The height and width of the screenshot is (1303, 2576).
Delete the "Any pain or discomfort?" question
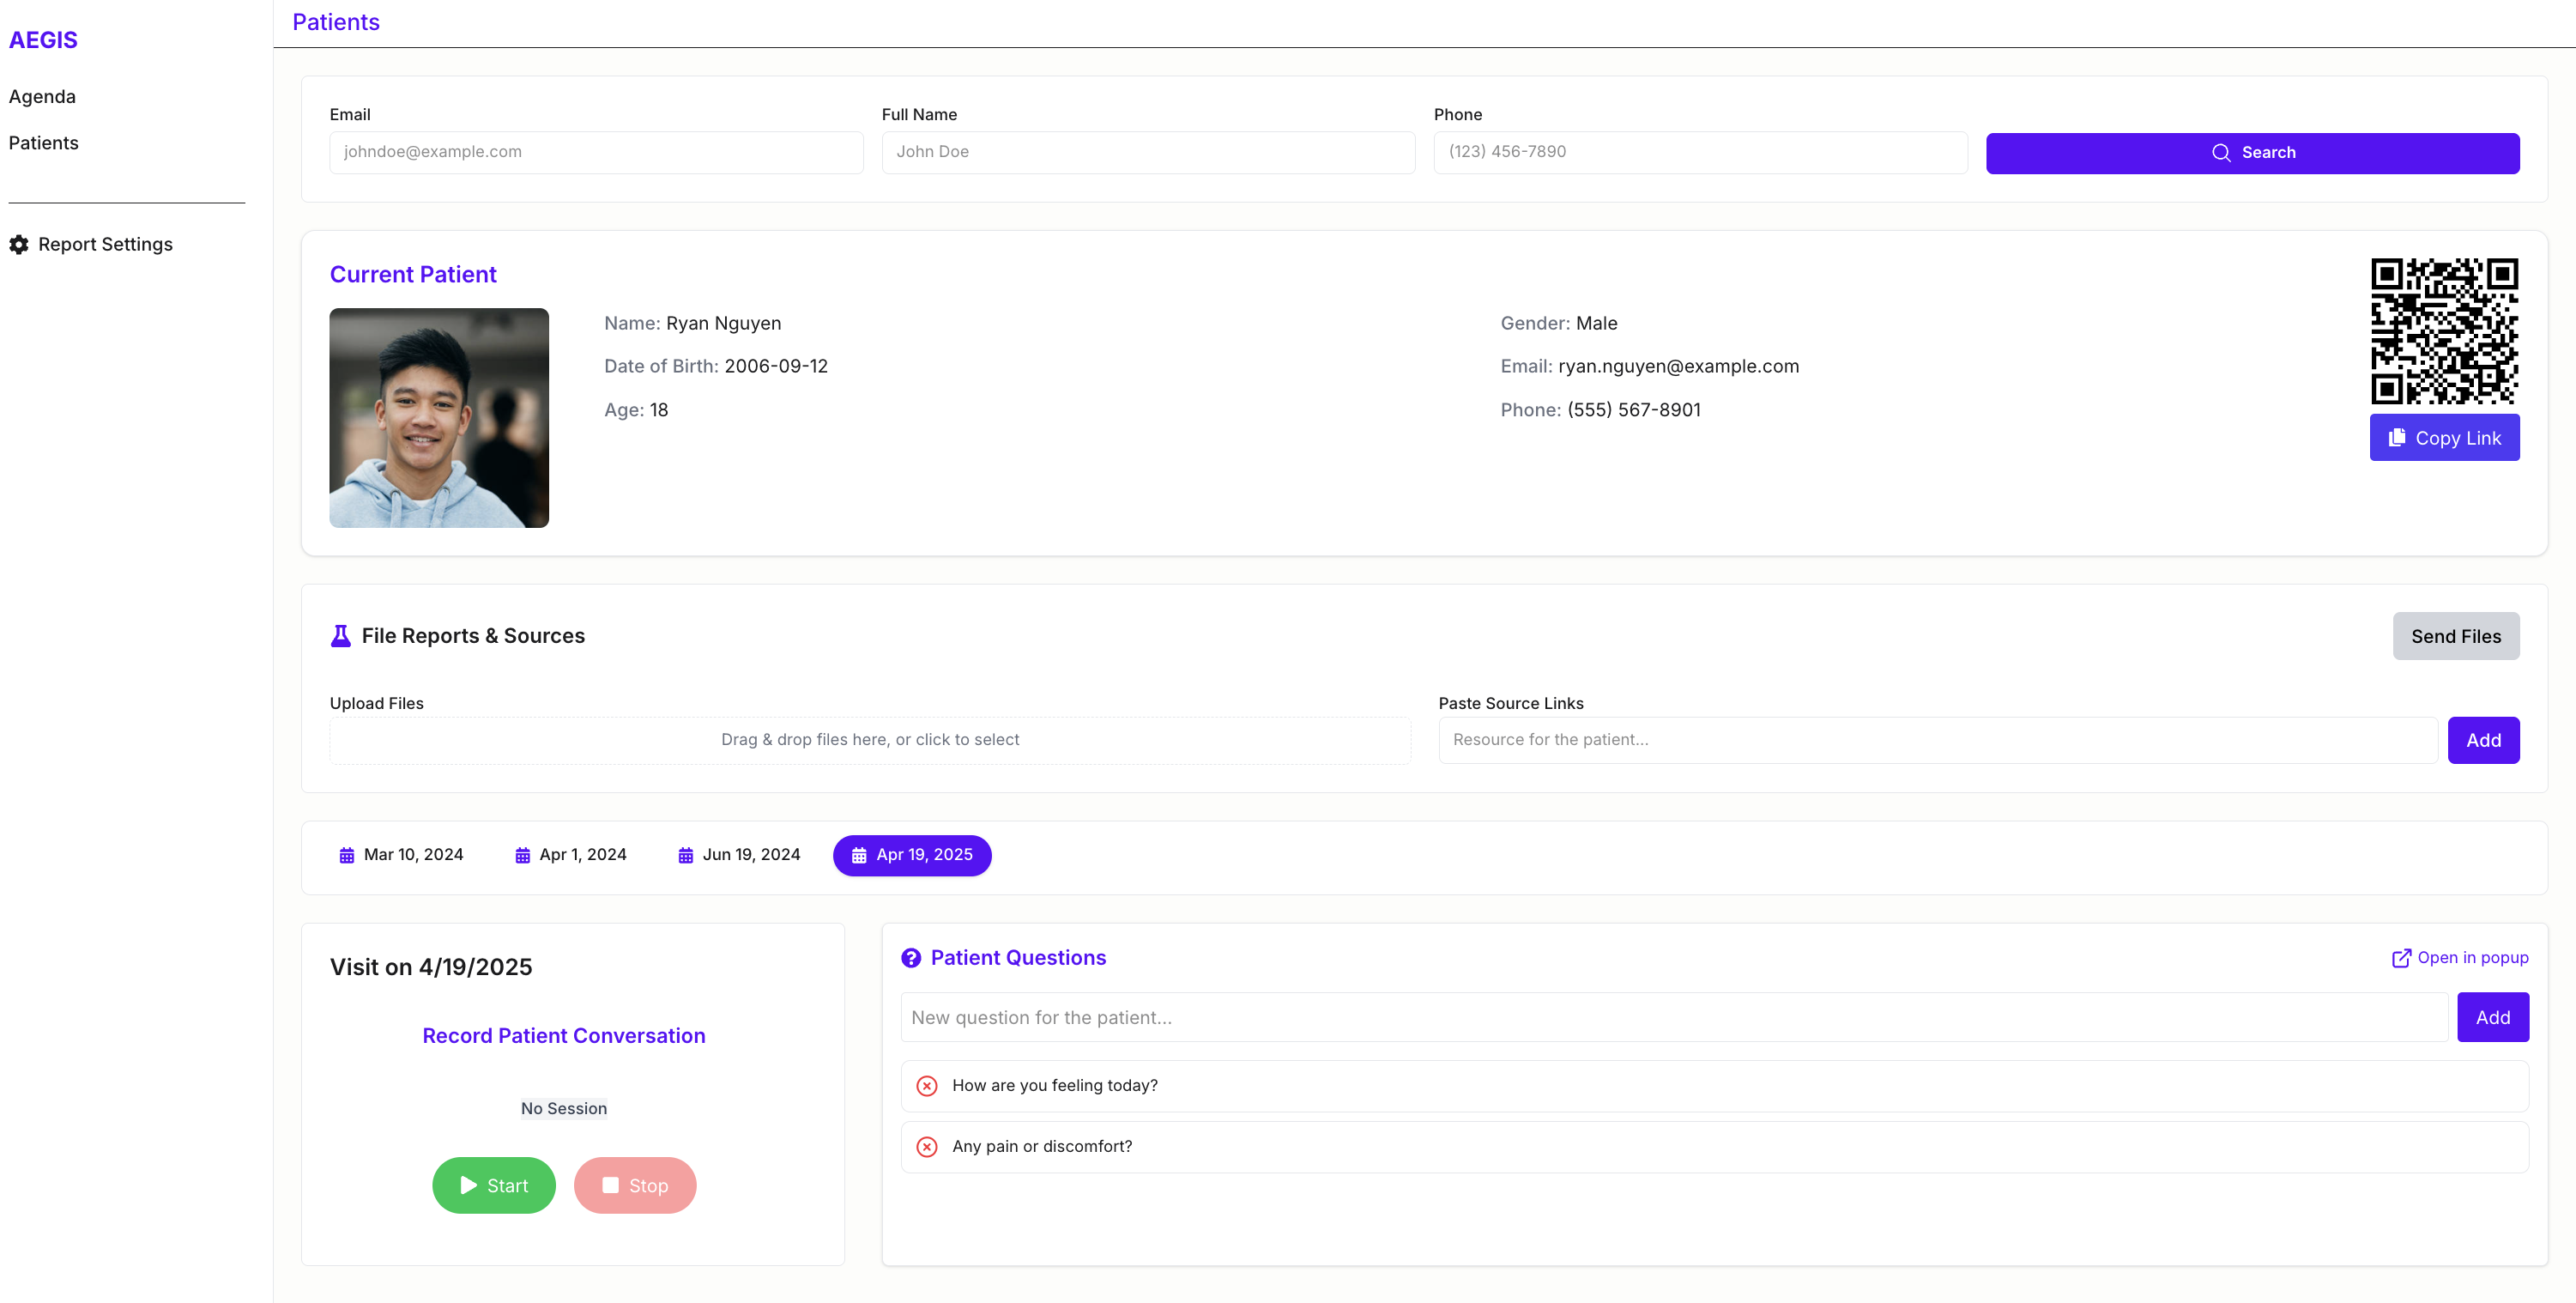coord(927,1147)
